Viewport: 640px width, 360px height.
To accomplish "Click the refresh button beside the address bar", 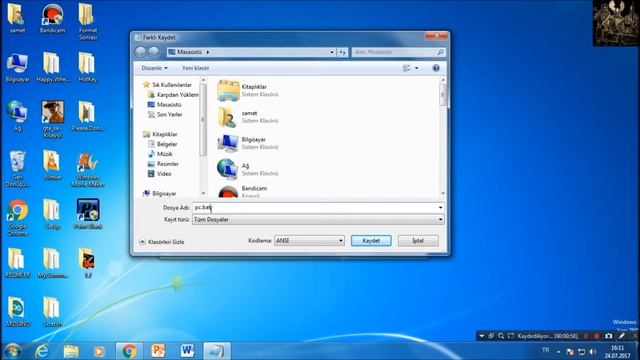I will 342,52.
